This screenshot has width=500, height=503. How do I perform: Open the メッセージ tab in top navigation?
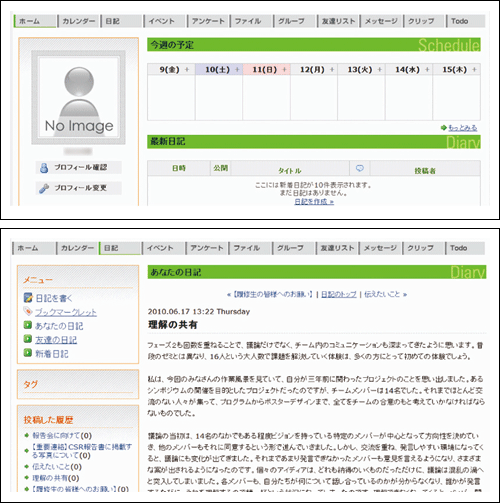[x=381, y=21]
